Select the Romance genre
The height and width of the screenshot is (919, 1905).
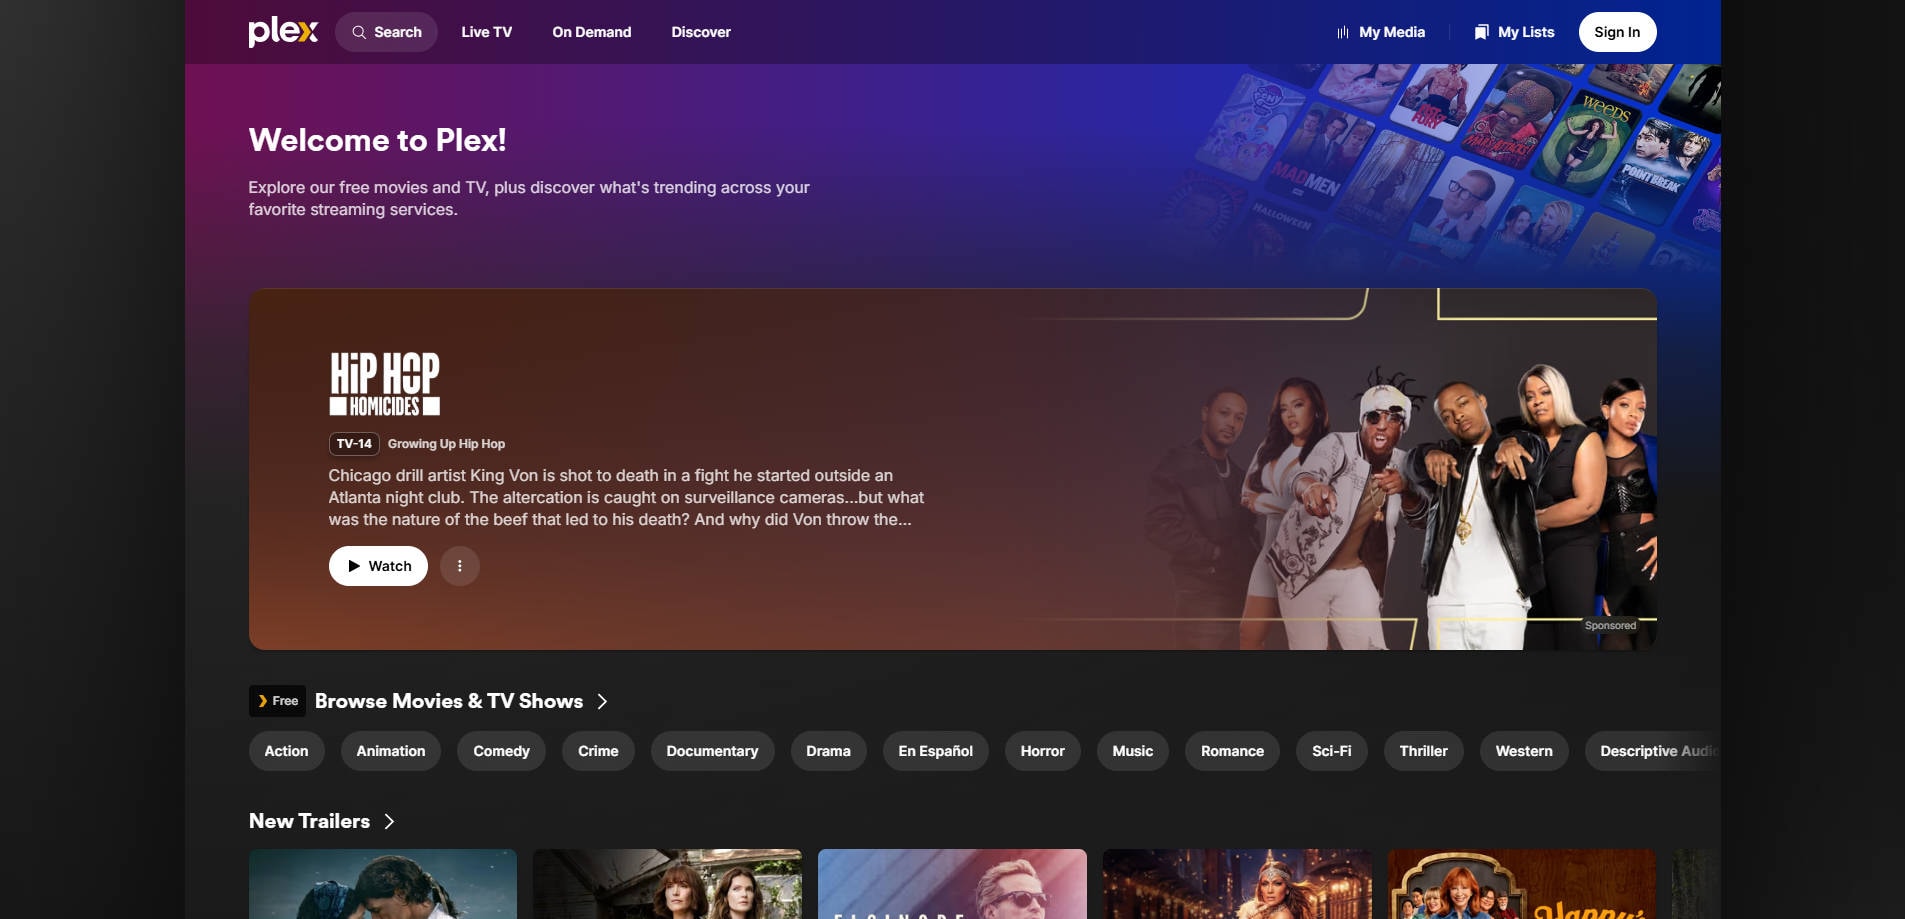tap(1232, 751)
